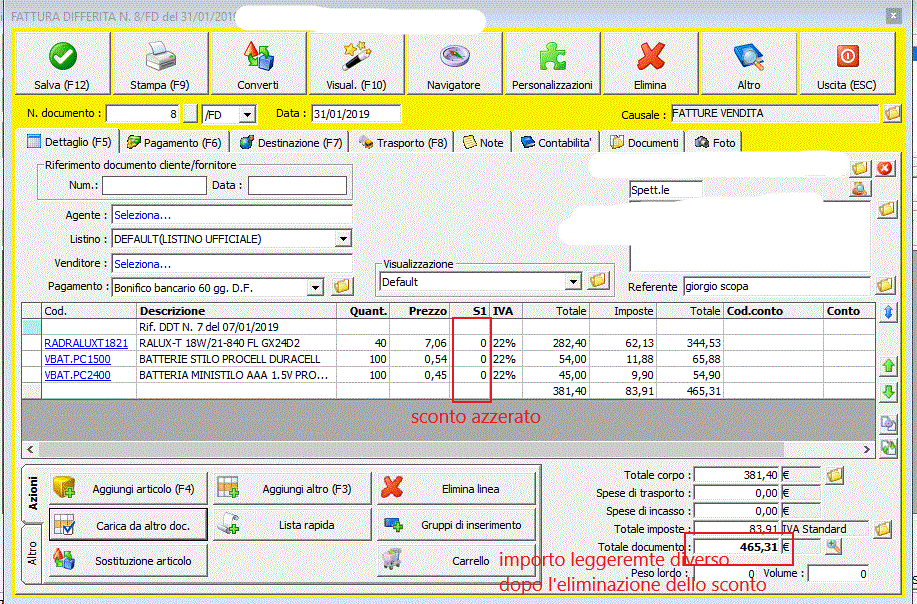
Task: Open the Destinazione (F7) tab
Action: pos(291,143)
